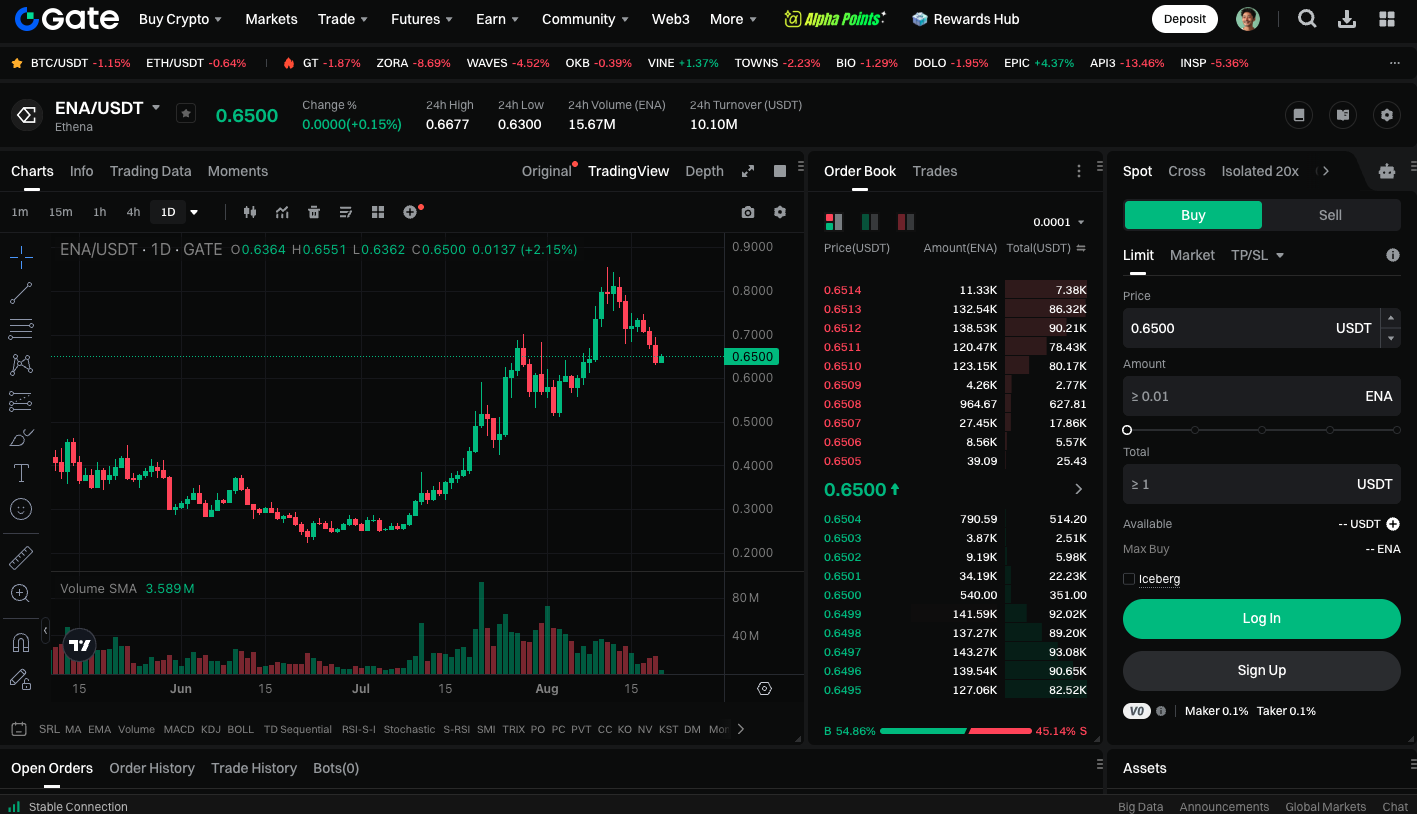Select the XABCD pattern tool
The image size is (1417, 814).
21,365
